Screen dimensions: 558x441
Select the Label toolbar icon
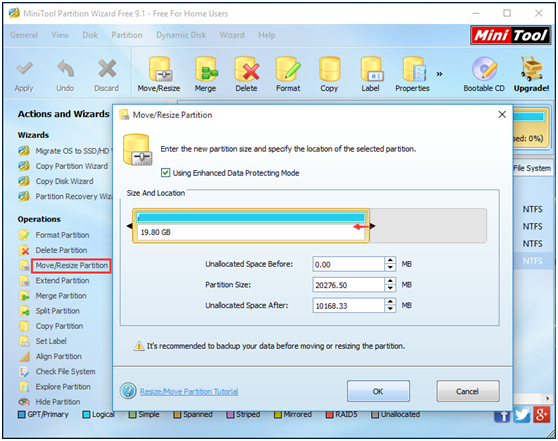(x=371, y=69)
